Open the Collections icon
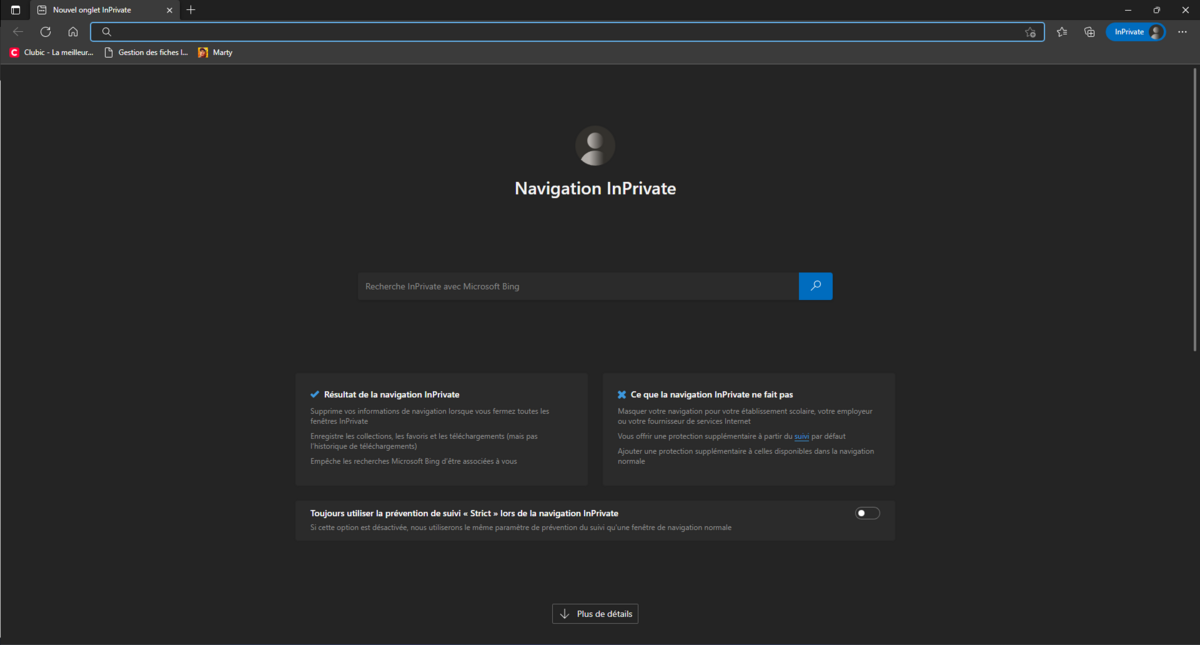Viewport: 1200px width, 645px height. coord(1090,32)
